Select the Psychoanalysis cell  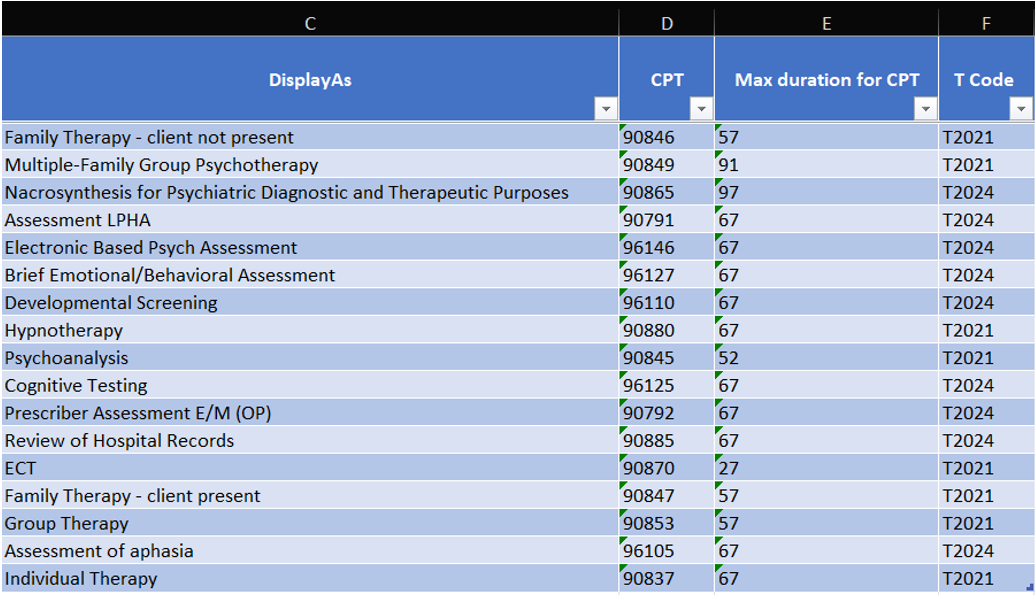pyautogui.click(x=310, y=357)
